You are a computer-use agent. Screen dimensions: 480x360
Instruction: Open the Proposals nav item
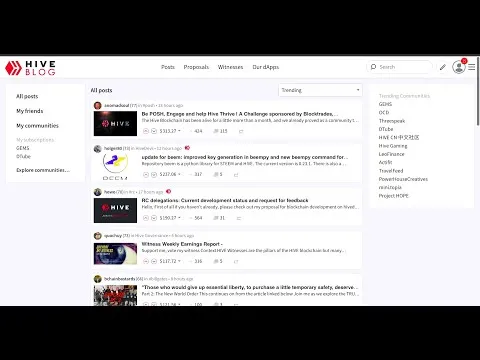(x=196, y=67)
